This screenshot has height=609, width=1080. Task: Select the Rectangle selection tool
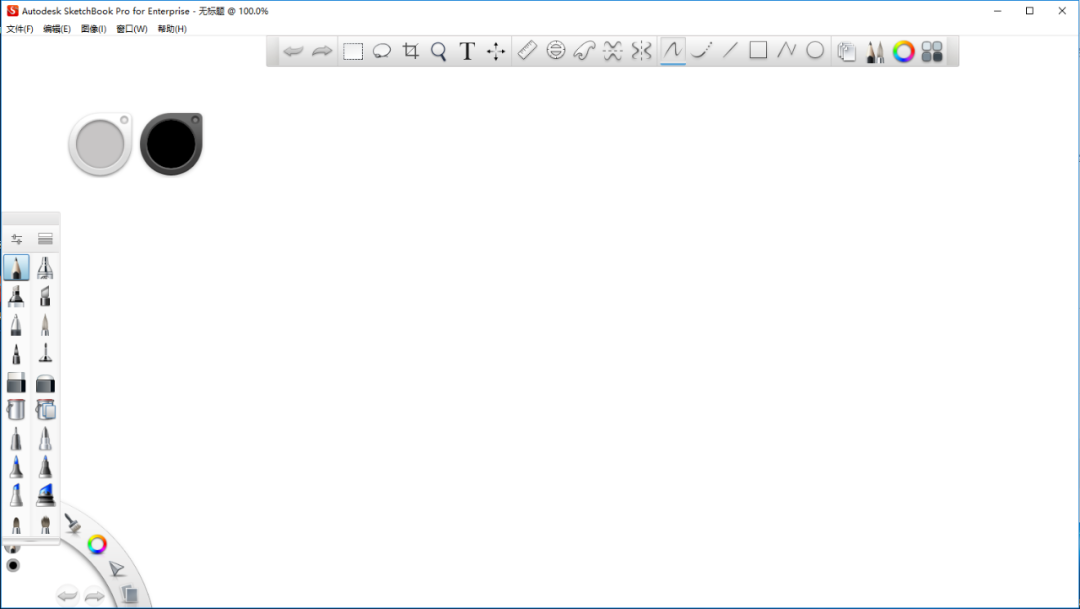coord(353,52)
